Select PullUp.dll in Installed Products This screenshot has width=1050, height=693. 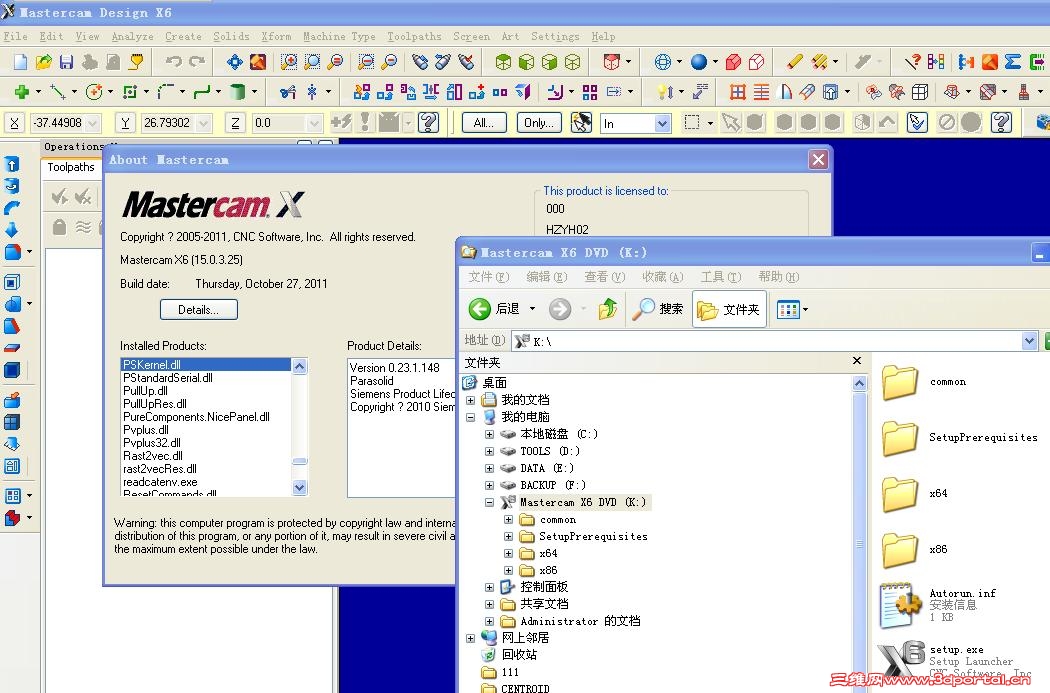click(145, 391)
